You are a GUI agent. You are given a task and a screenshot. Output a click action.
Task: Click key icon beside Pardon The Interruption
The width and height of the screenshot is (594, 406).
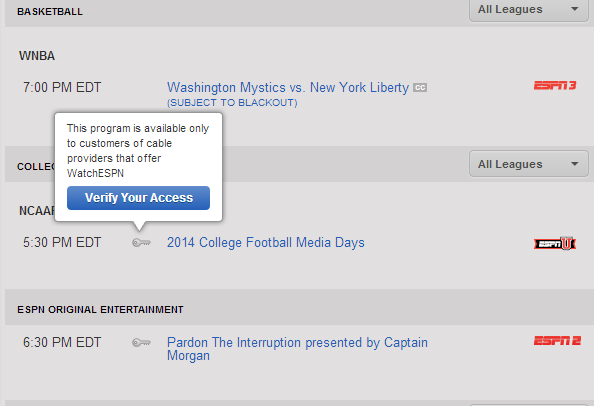point(141,343)
